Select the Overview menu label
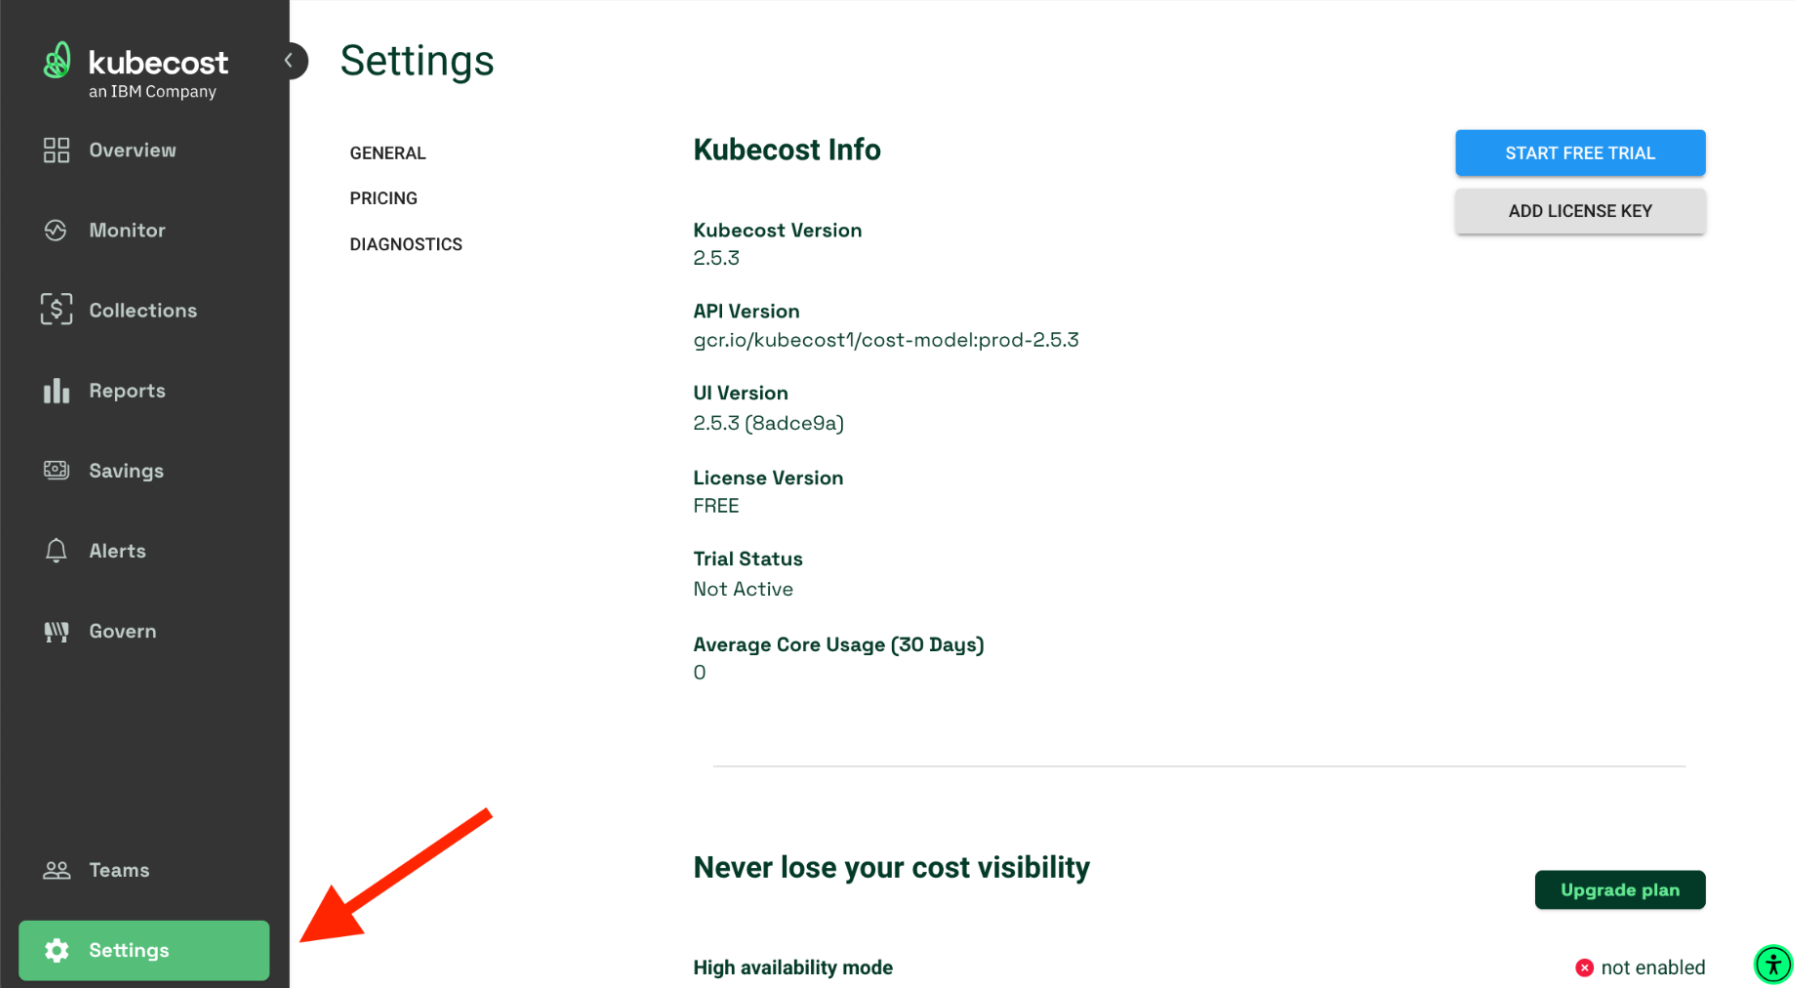This screenshot has width=1795, height=988. tap(133, 150)
